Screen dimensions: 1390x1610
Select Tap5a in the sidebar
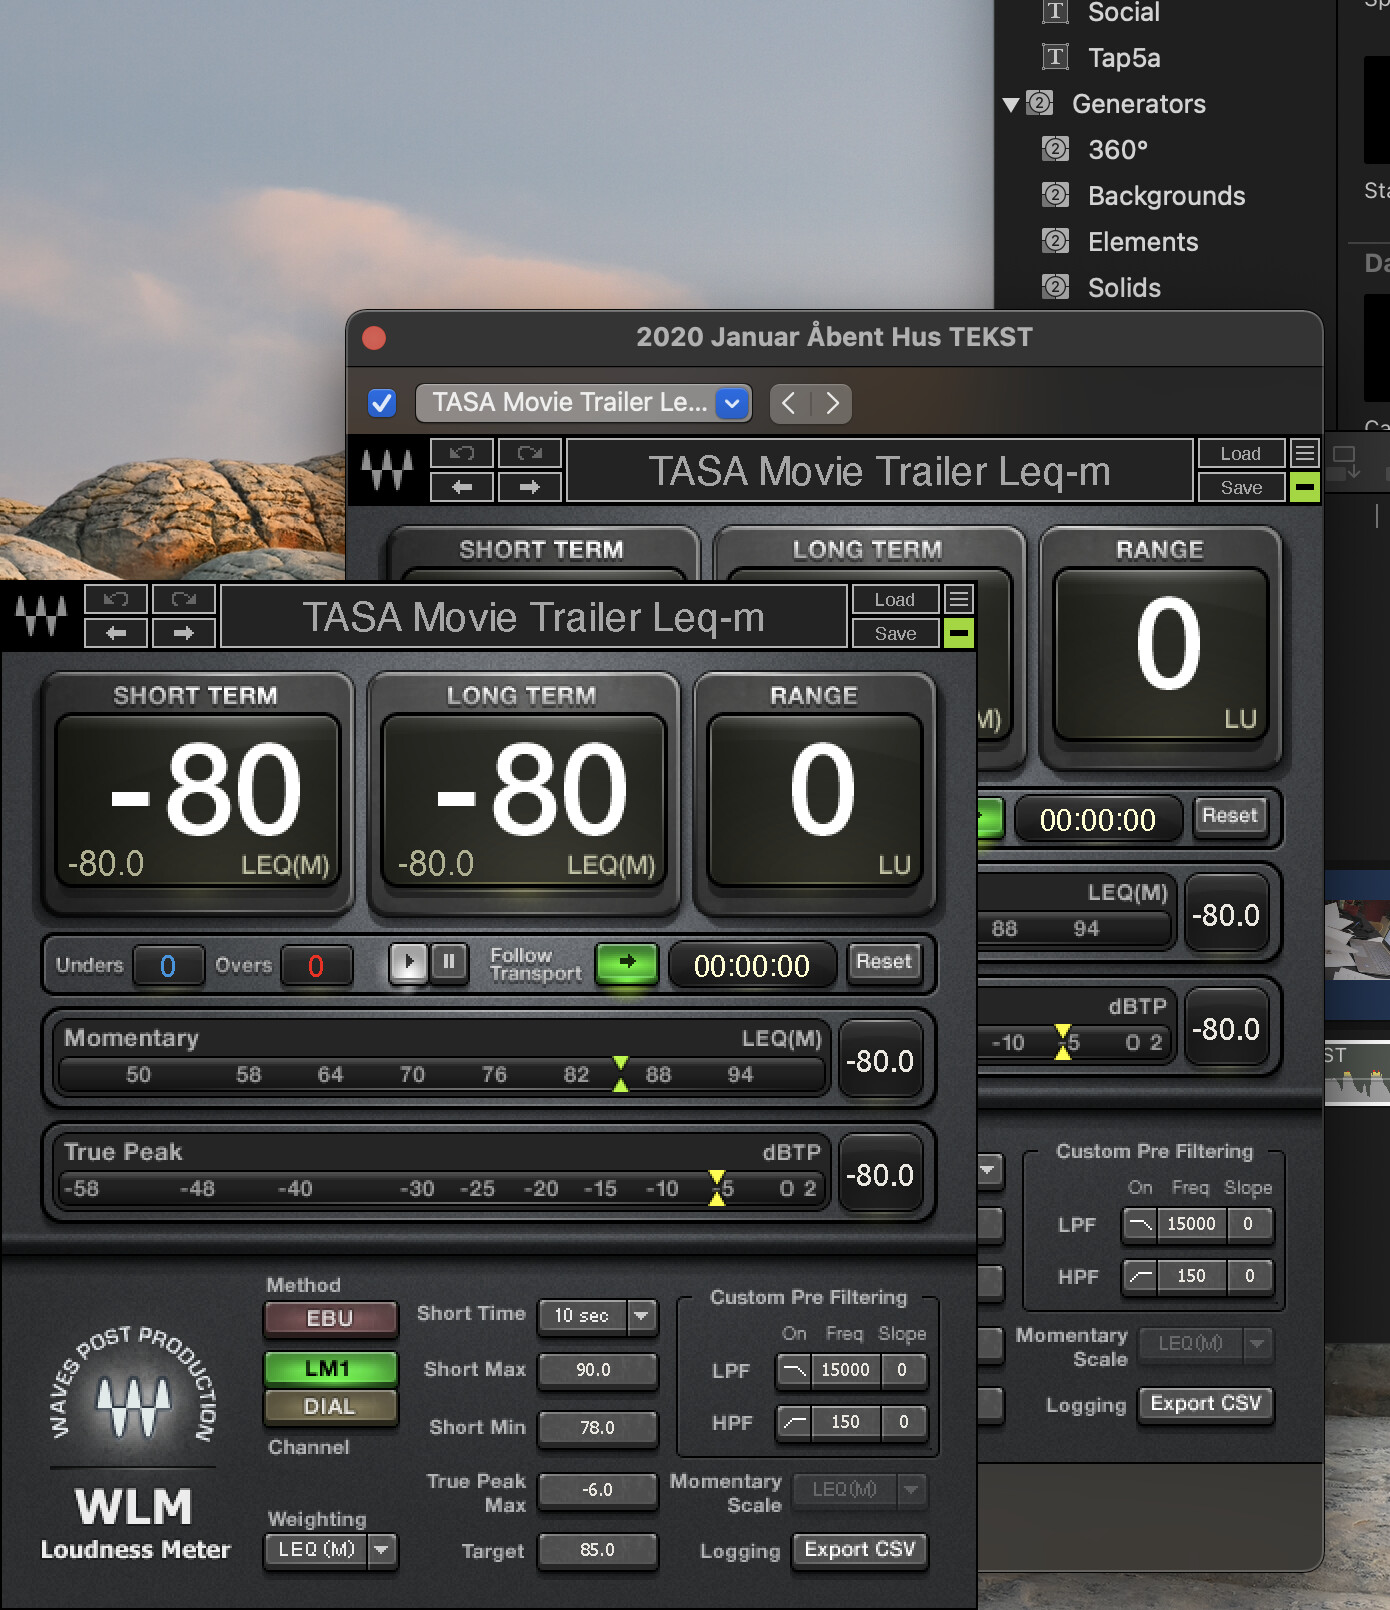tap(1124, 58)
